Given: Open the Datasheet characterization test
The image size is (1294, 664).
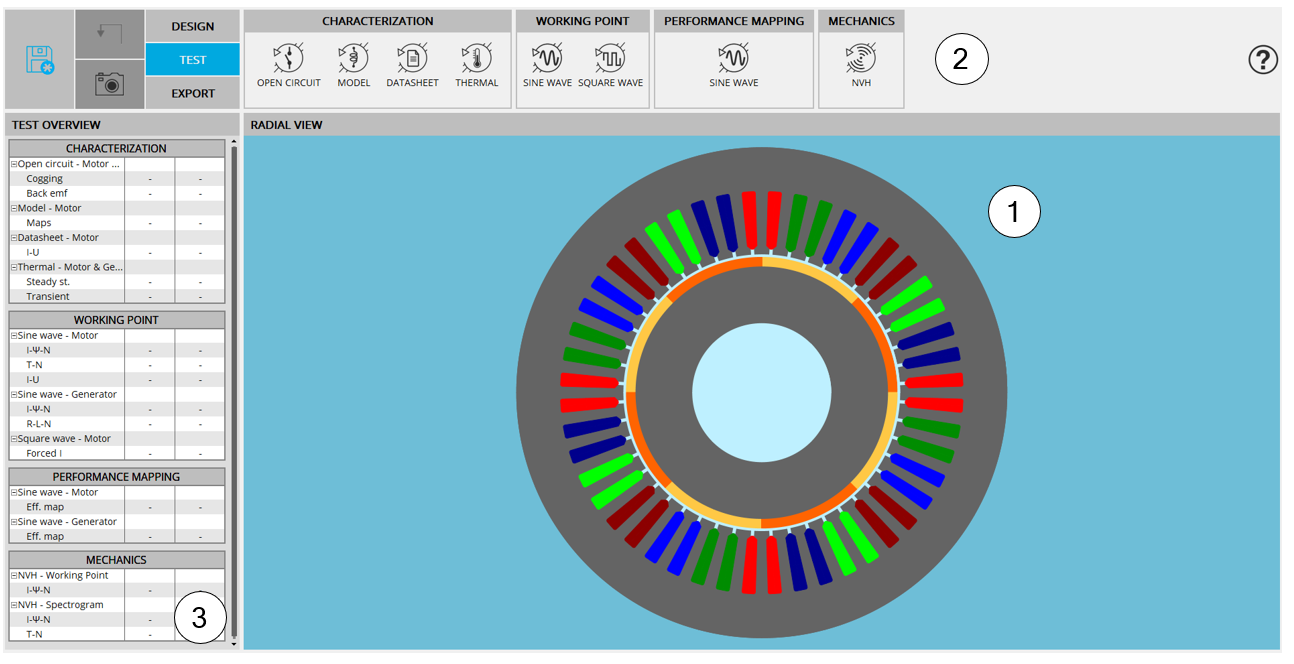Looking at the screenshot, I should [412, 60].
